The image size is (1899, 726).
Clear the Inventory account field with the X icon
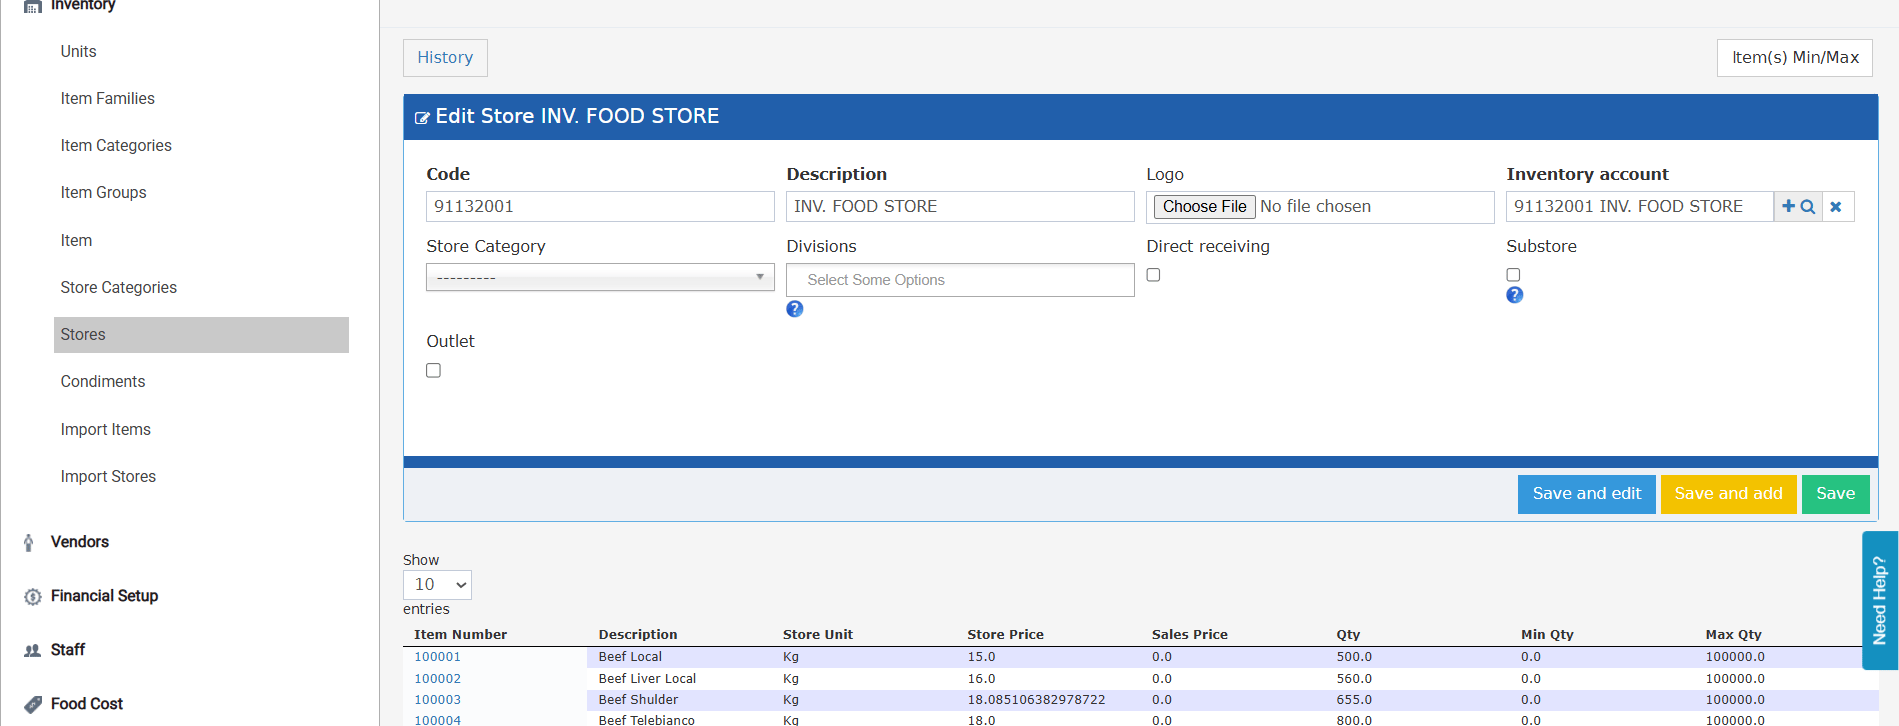click(1837, 207)
